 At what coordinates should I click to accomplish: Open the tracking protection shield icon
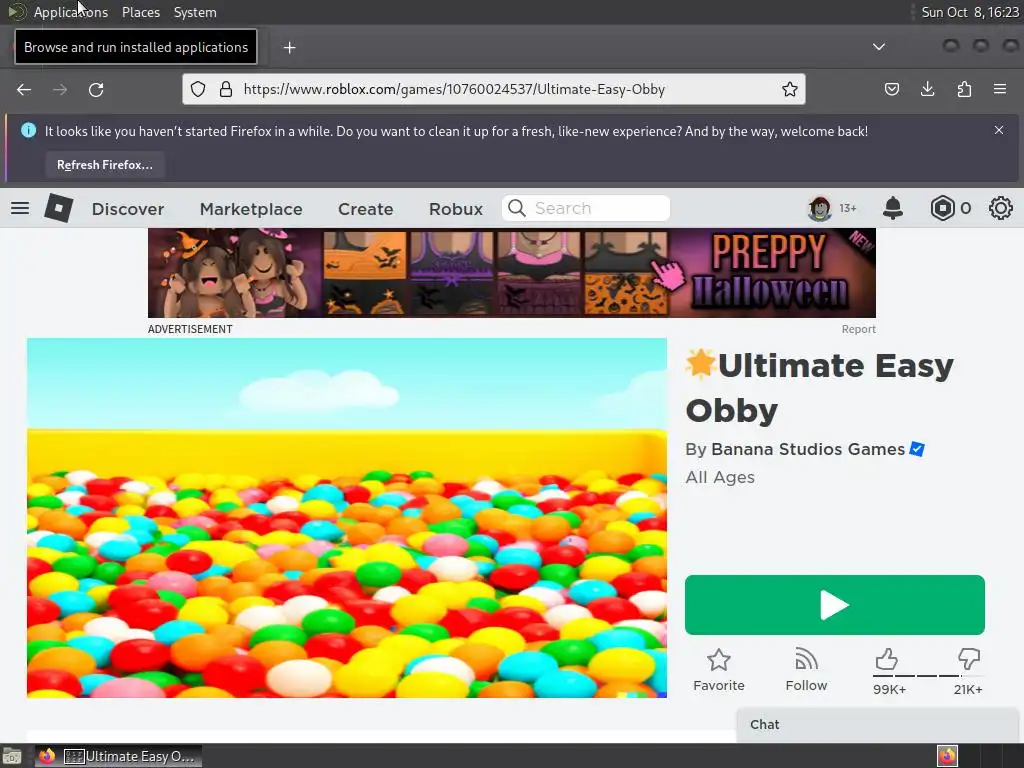[198, 89]
